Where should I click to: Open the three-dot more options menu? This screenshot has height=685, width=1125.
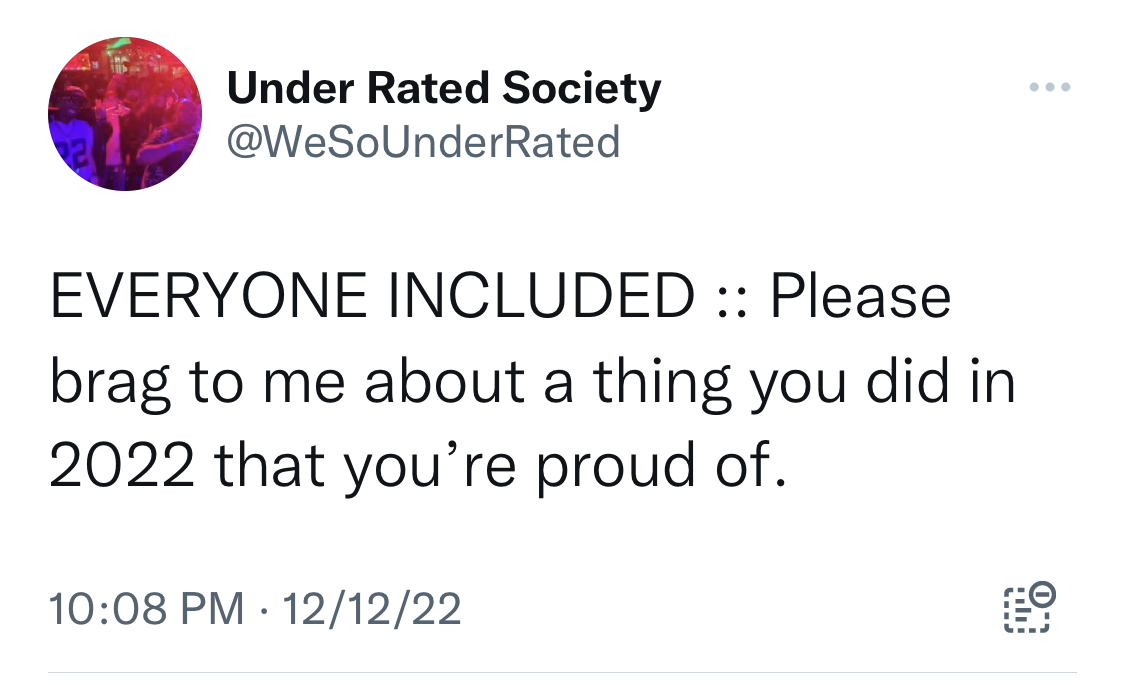coord(1050,87)
